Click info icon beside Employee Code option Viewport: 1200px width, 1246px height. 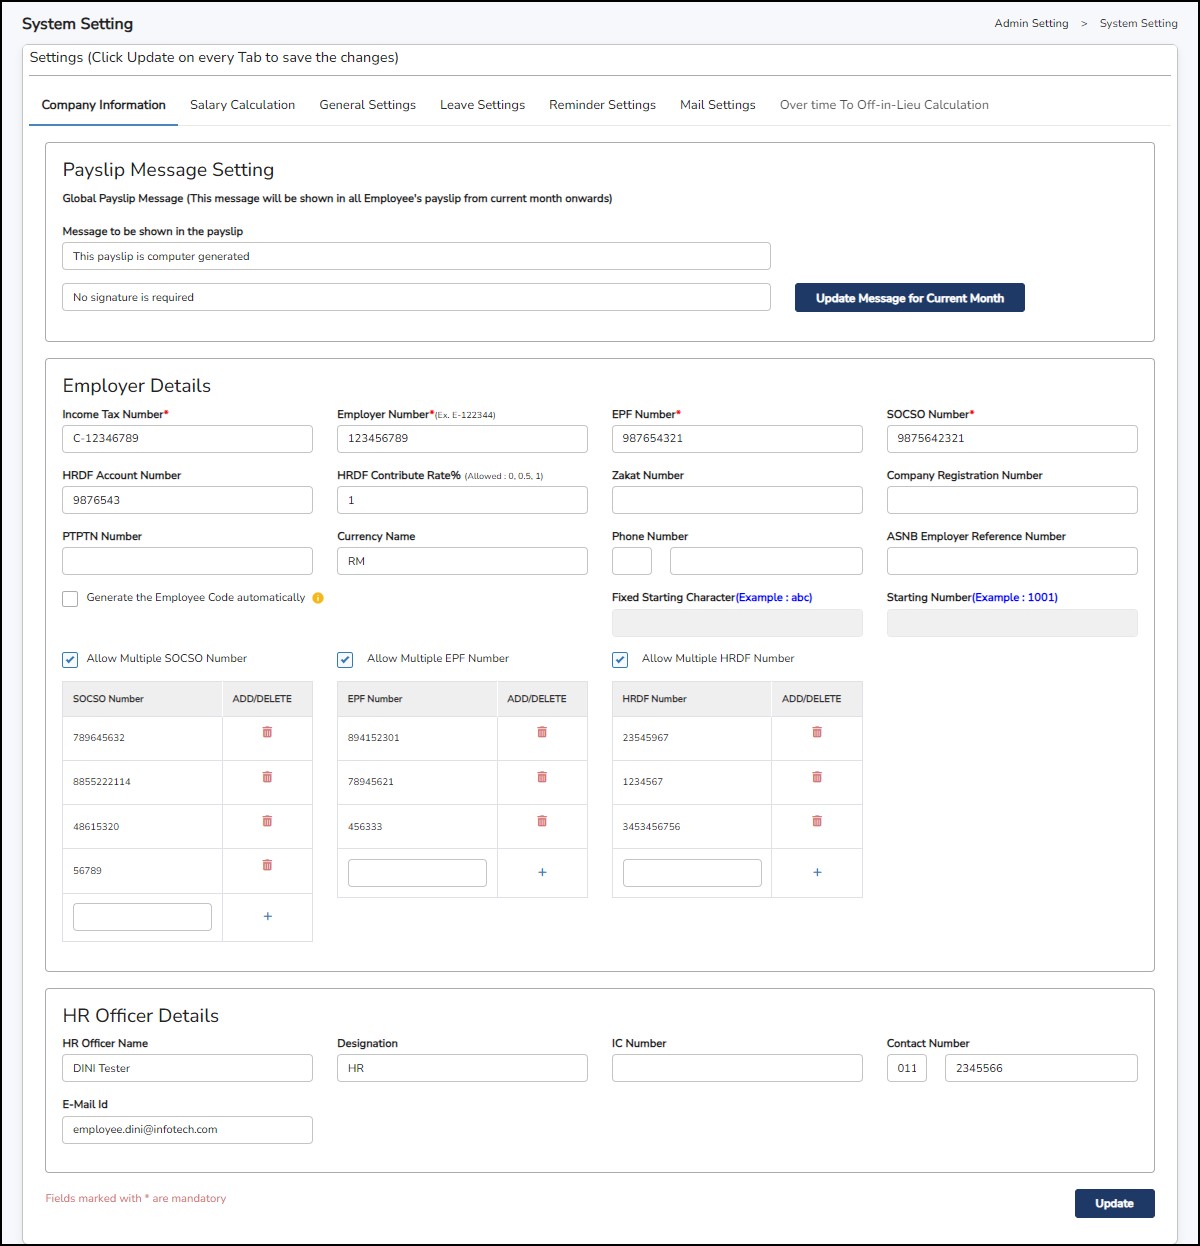click(x=318, y=598)
